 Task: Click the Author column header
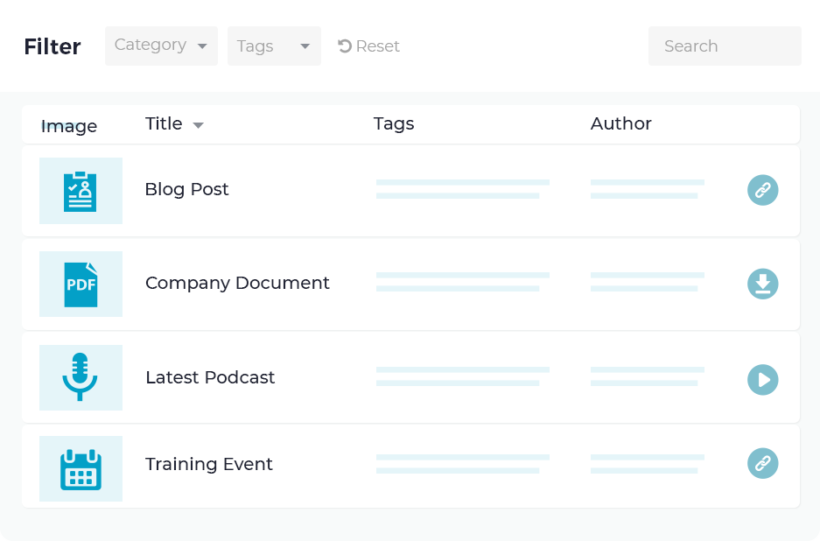point(621,123)
